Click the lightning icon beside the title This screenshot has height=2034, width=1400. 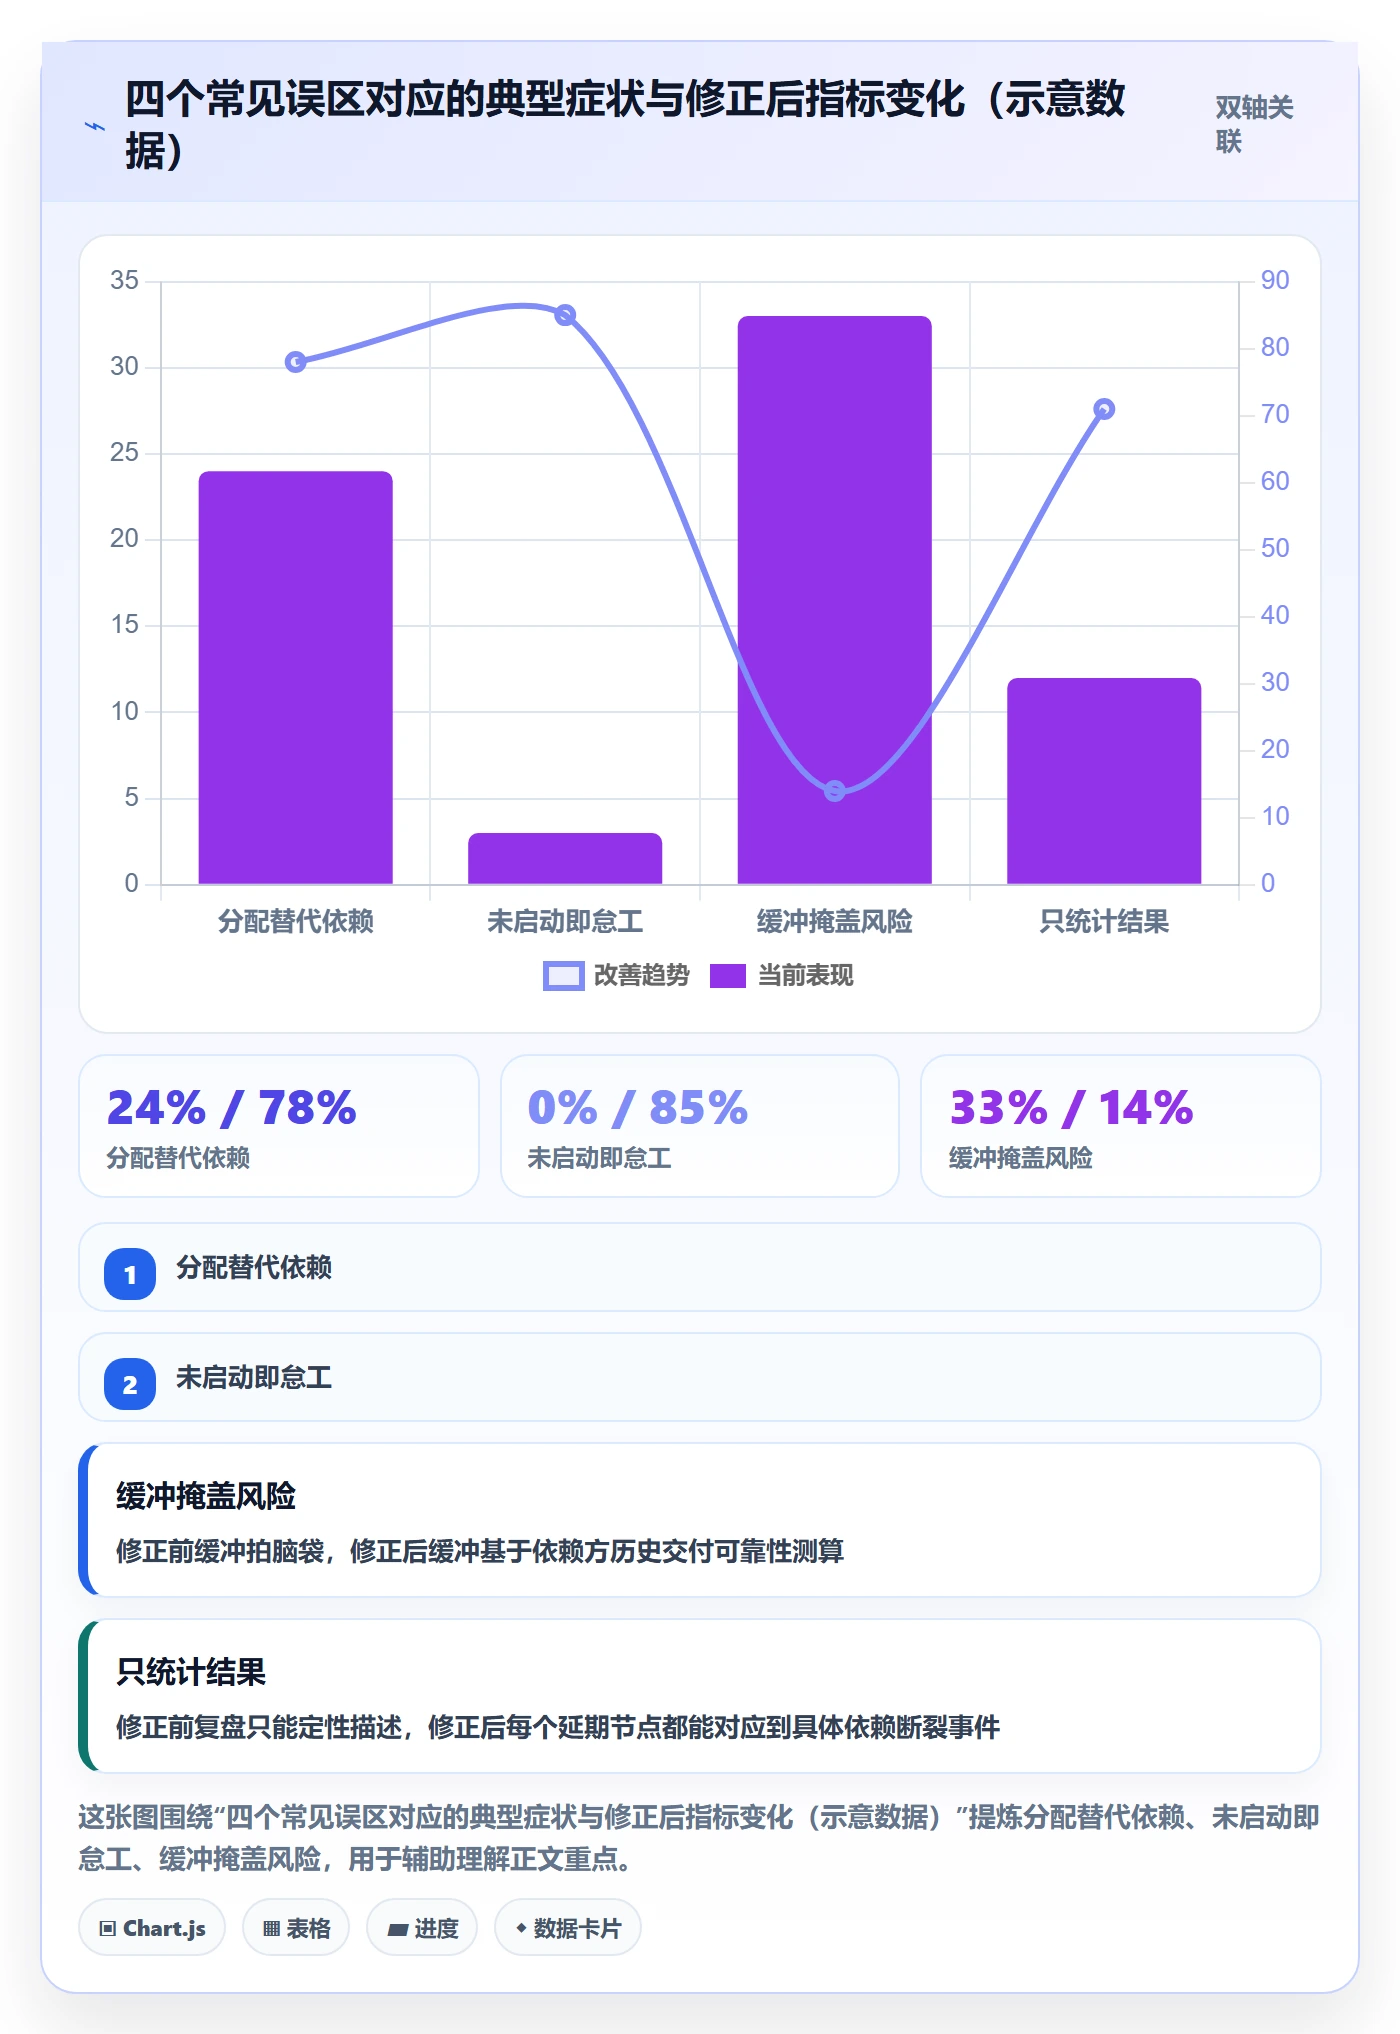(x=94, y=126)
